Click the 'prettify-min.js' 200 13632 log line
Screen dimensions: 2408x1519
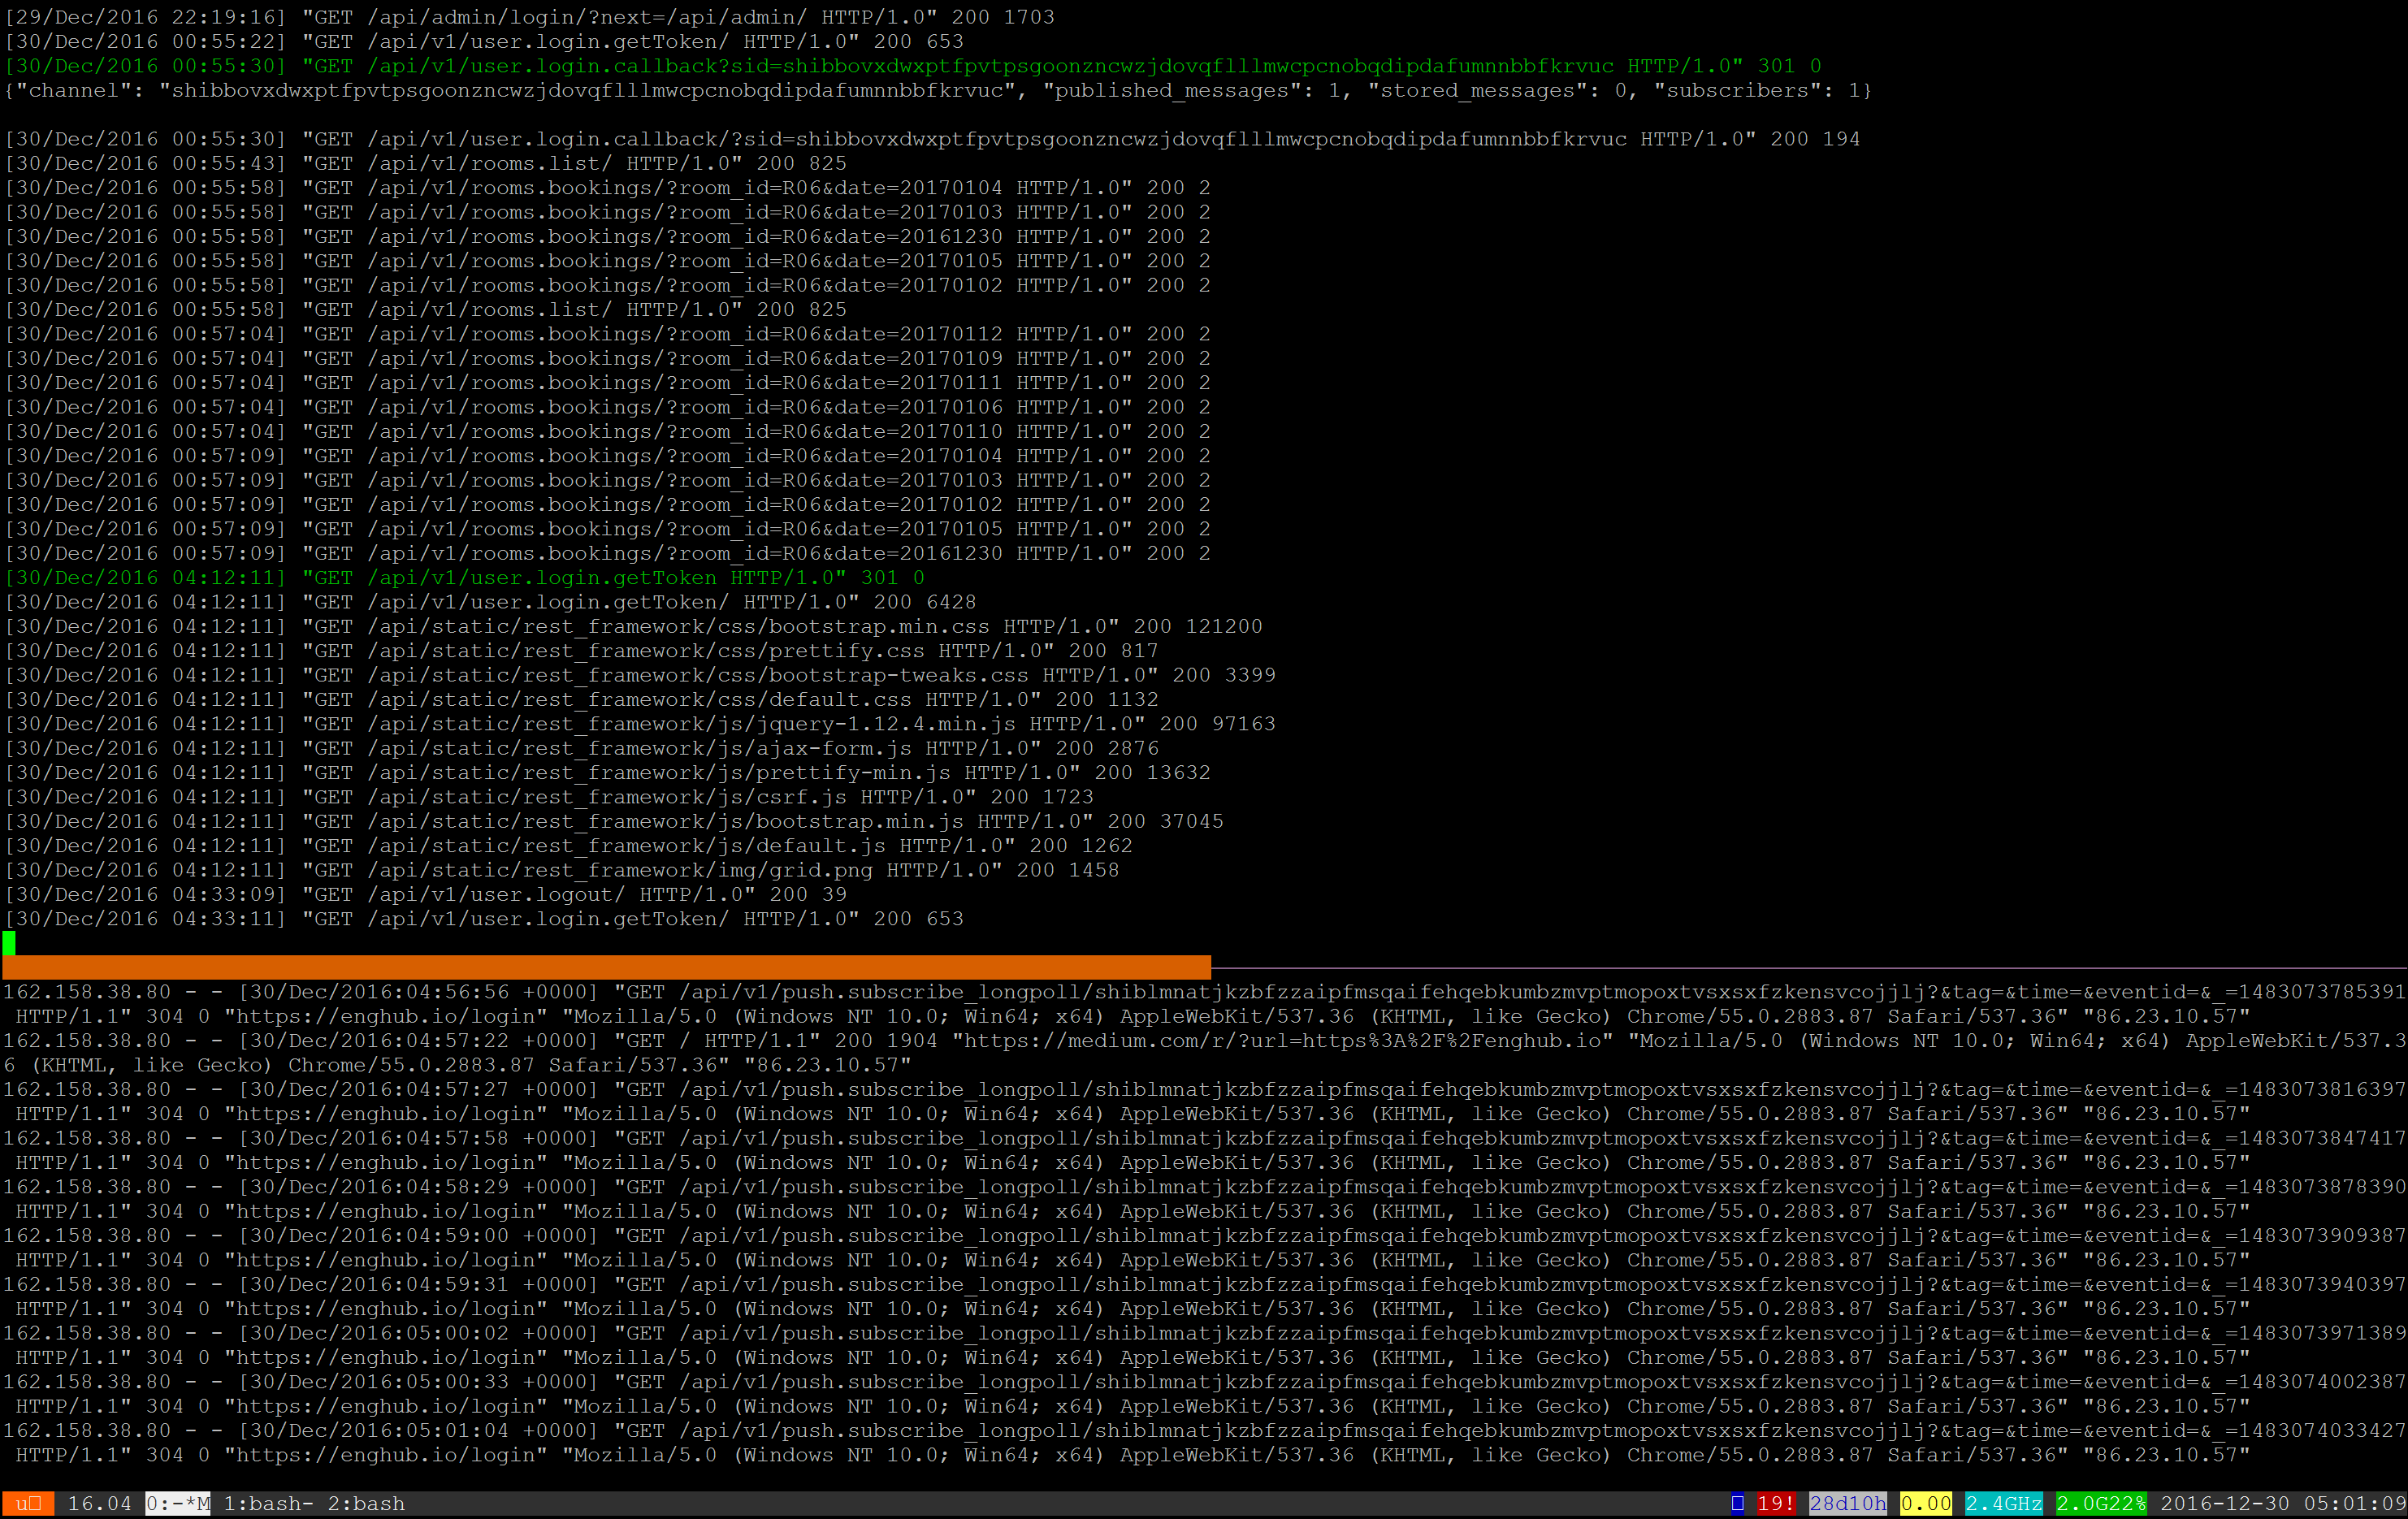click(x=607, y=773)
